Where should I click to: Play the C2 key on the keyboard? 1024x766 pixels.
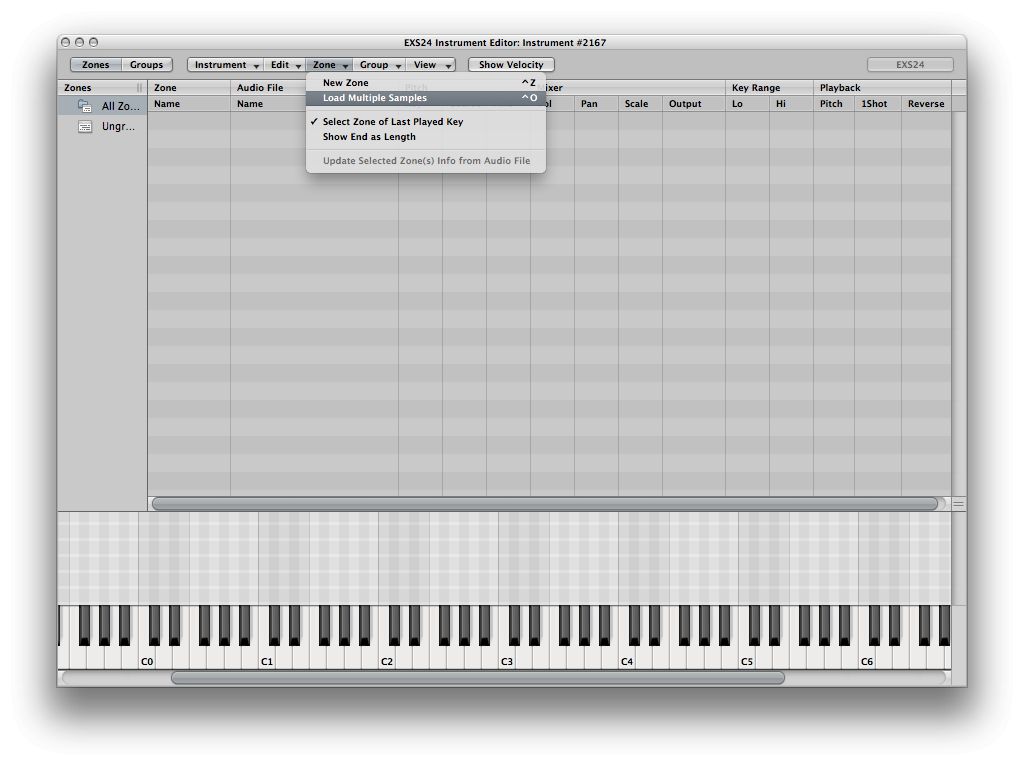(387, 658)
